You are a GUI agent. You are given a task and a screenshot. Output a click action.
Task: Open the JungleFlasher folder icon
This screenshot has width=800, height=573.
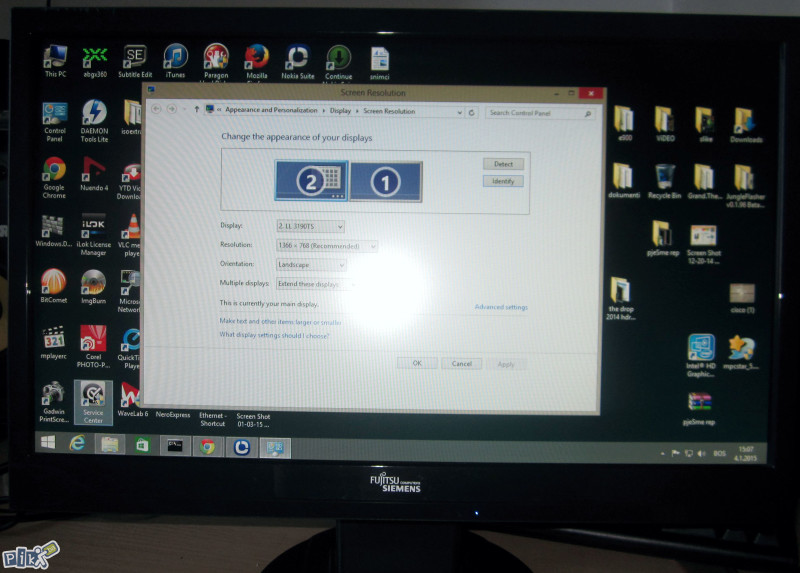(745, 186)
